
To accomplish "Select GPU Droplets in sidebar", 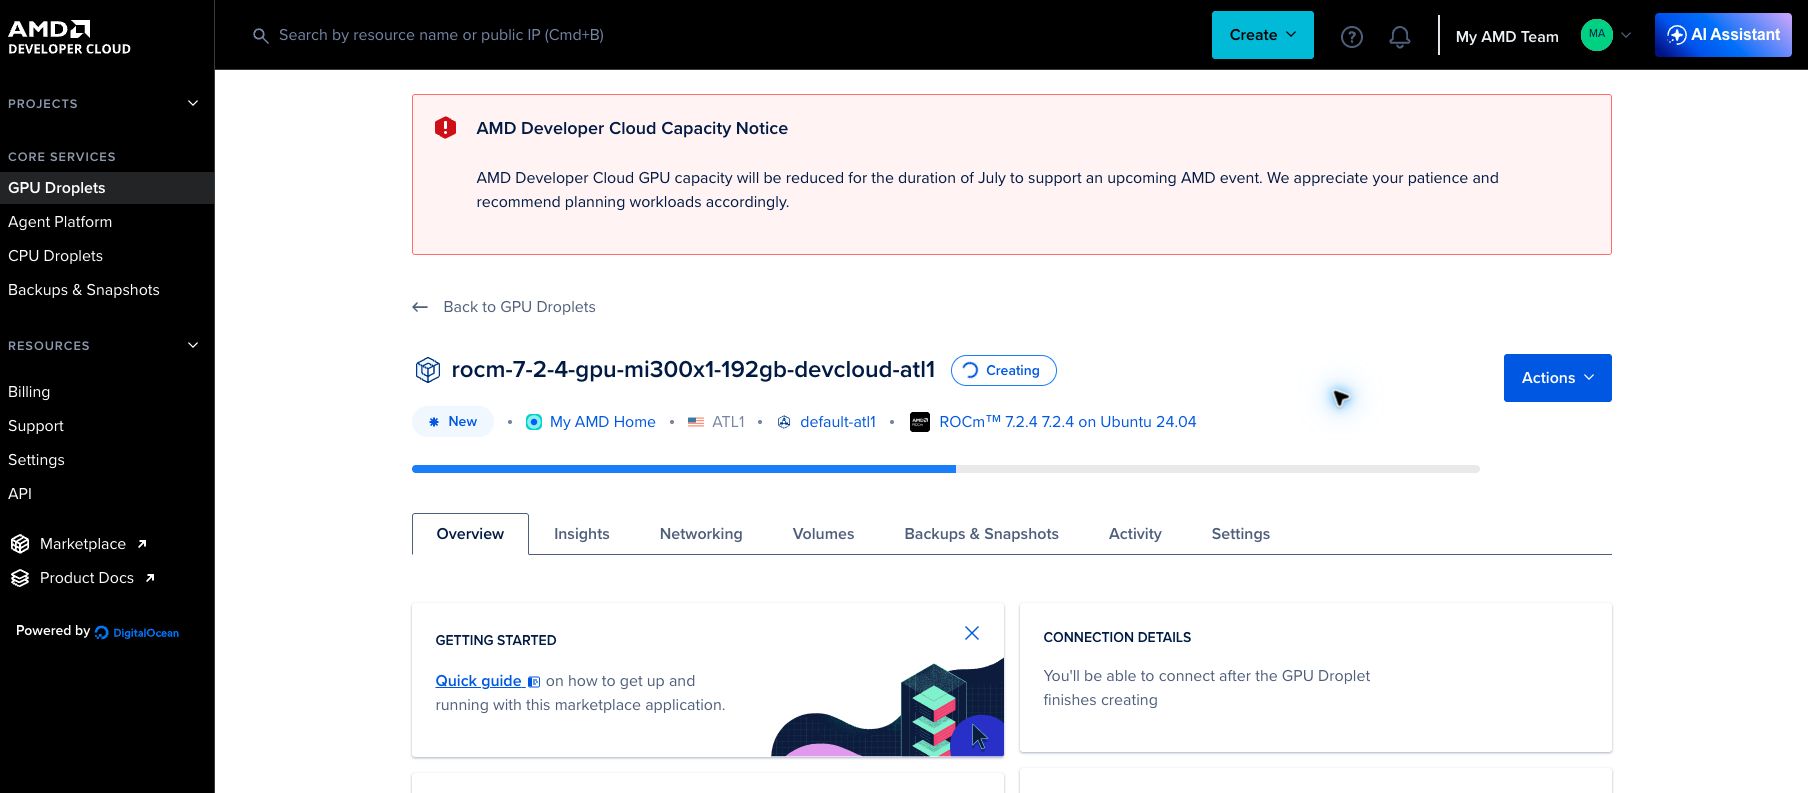I will [107, 188].
